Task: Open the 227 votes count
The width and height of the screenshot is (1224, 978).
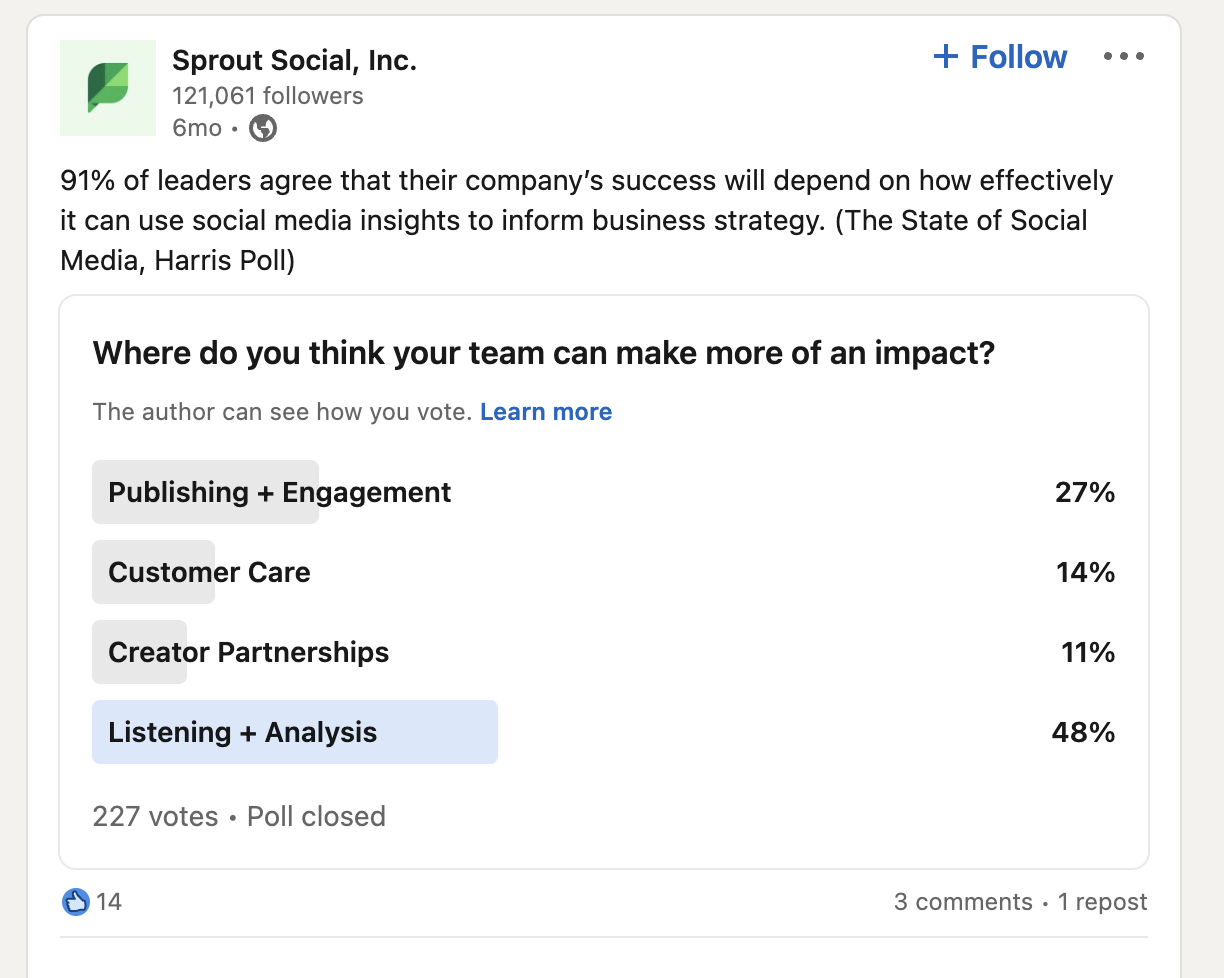Action: click(x=155, y=816)
